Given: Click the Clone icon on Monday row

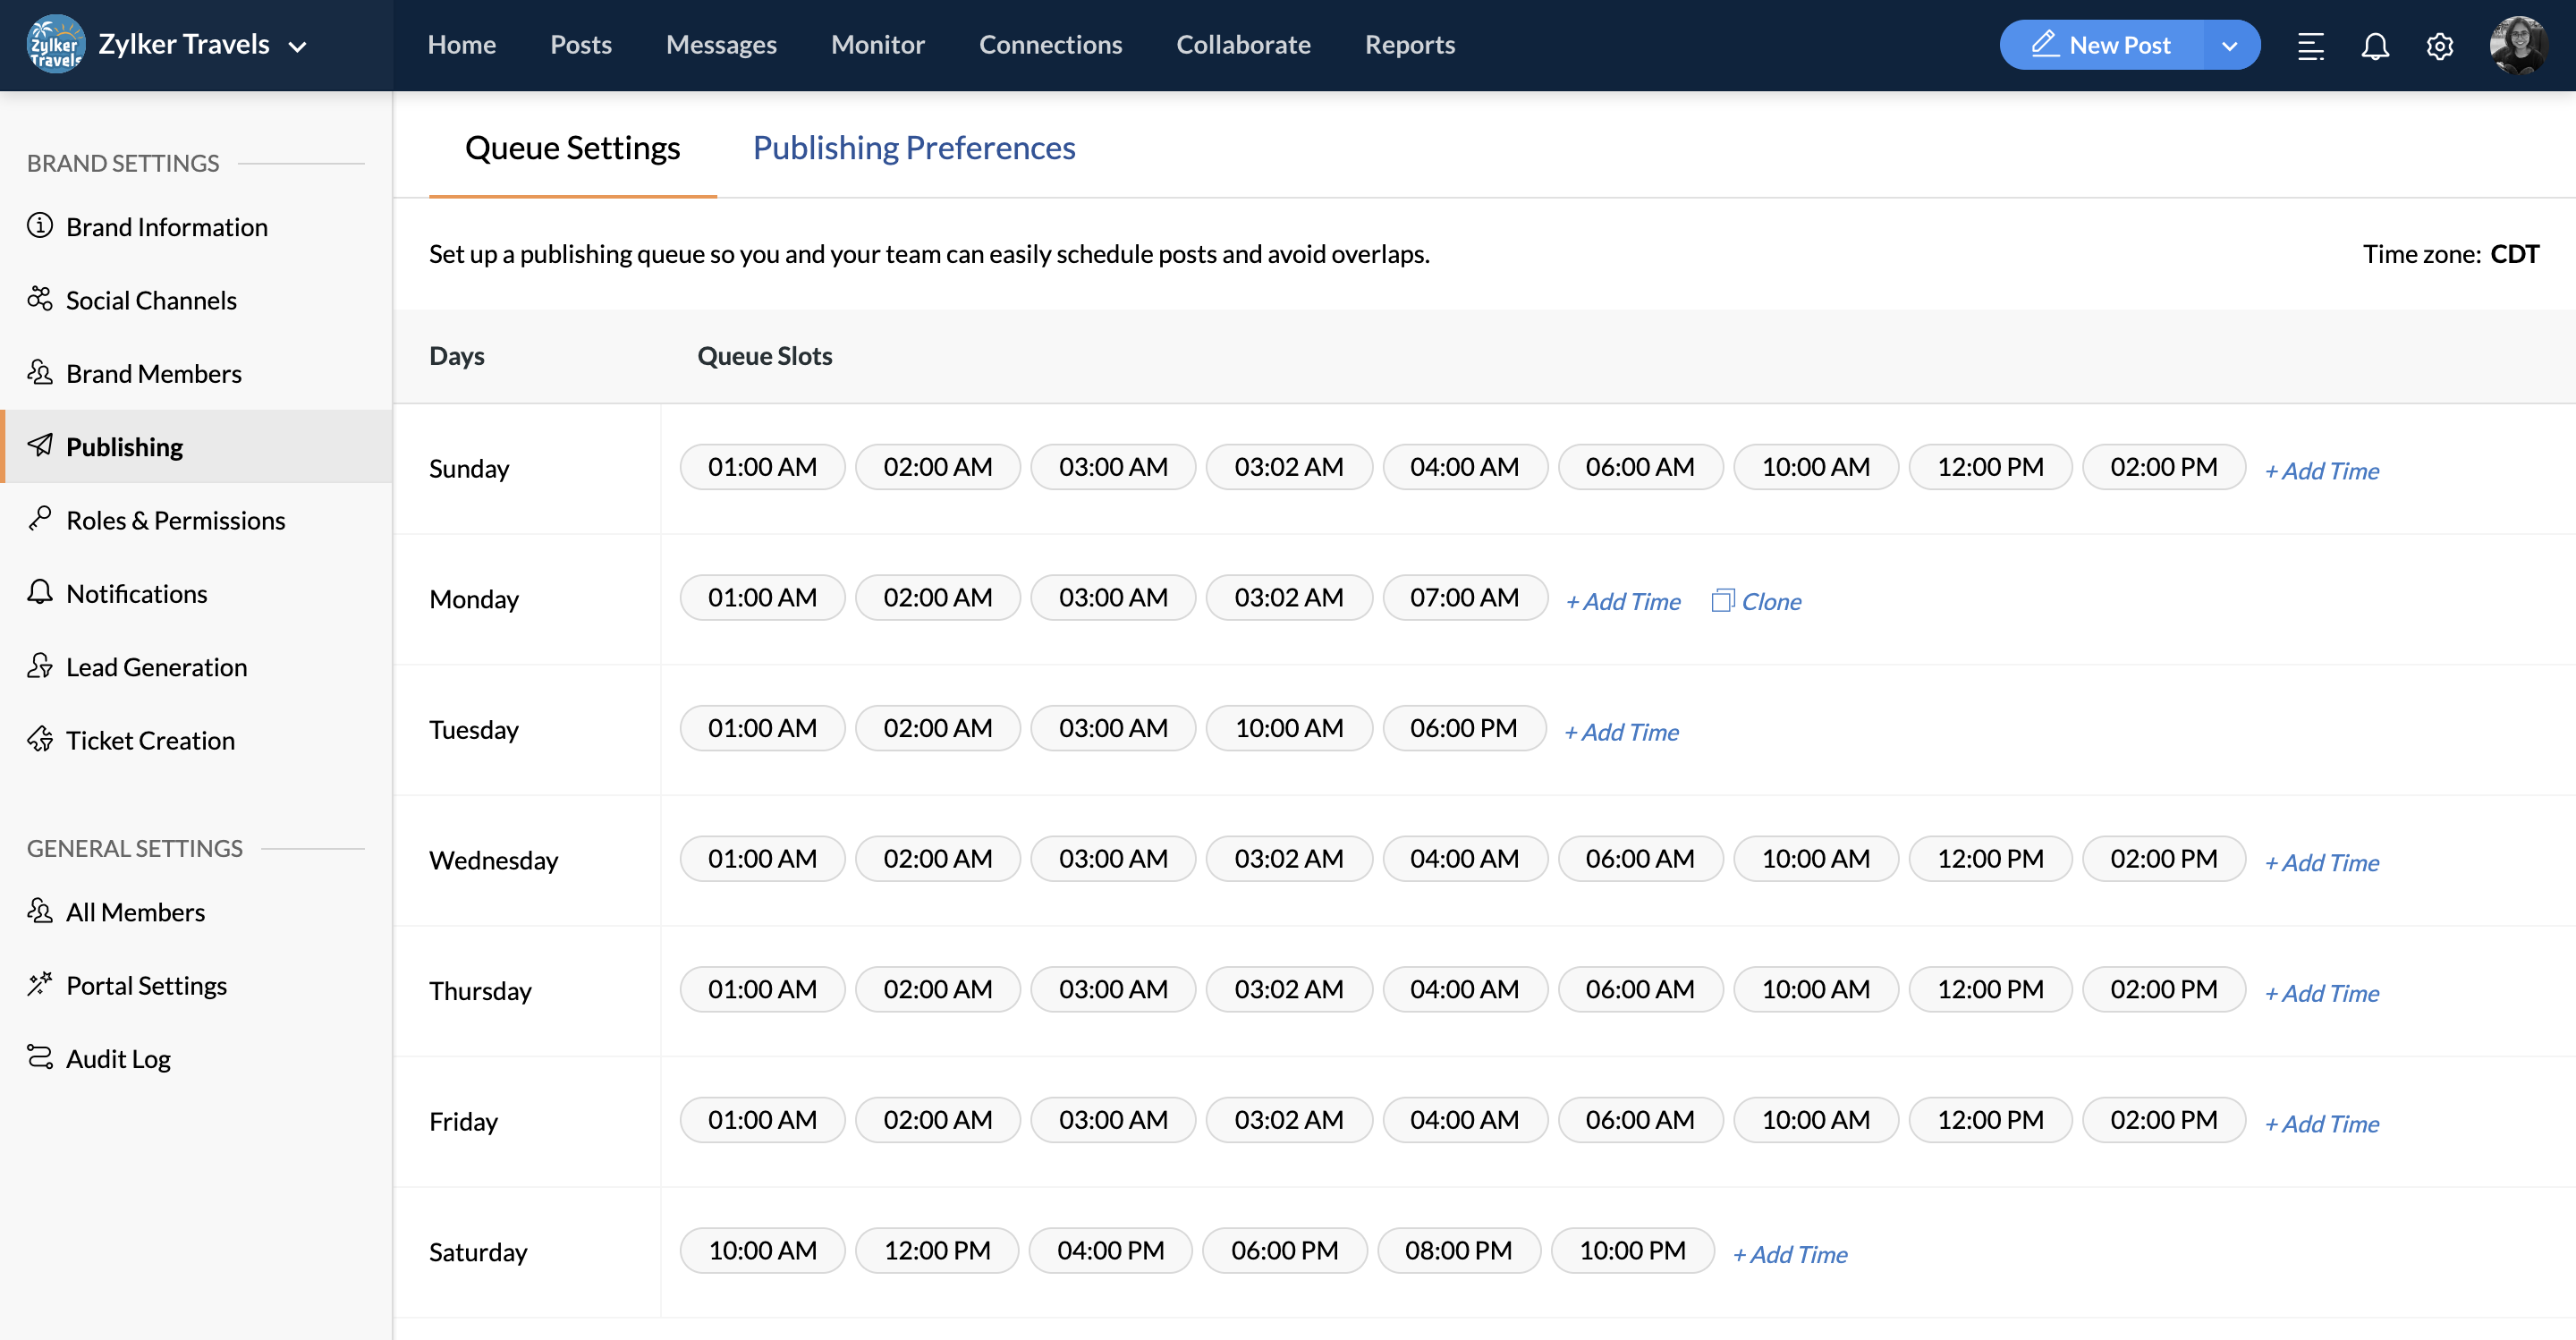Looking at the screenshot, I should [1722, 600].
